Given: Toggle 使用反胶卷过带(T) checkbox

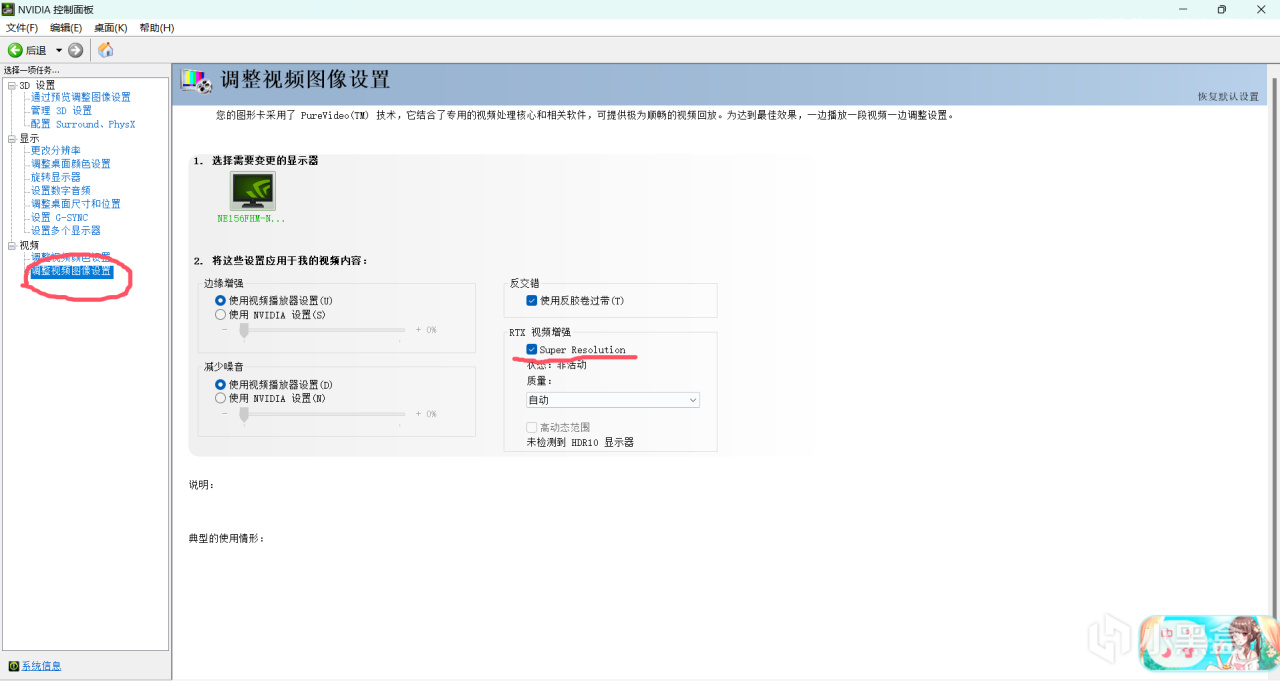Looking at the screenshot, I should tap(532, 300).
